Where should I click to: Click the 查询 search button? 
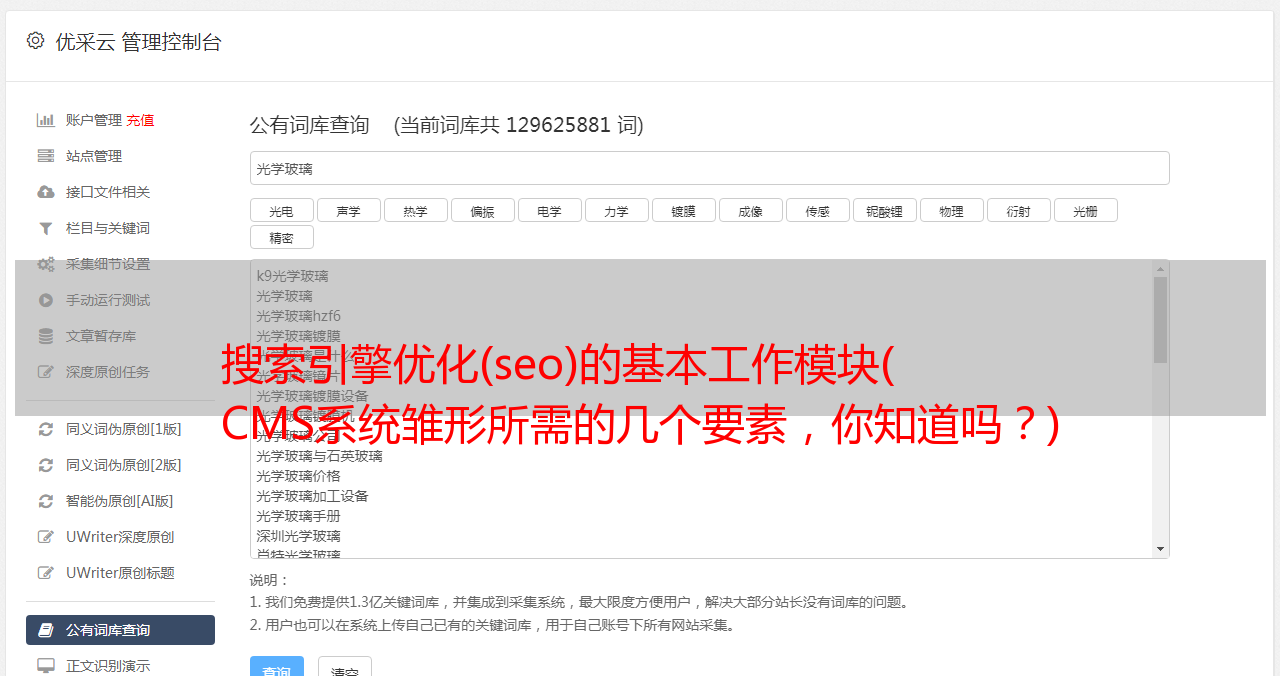pos(277,668)
